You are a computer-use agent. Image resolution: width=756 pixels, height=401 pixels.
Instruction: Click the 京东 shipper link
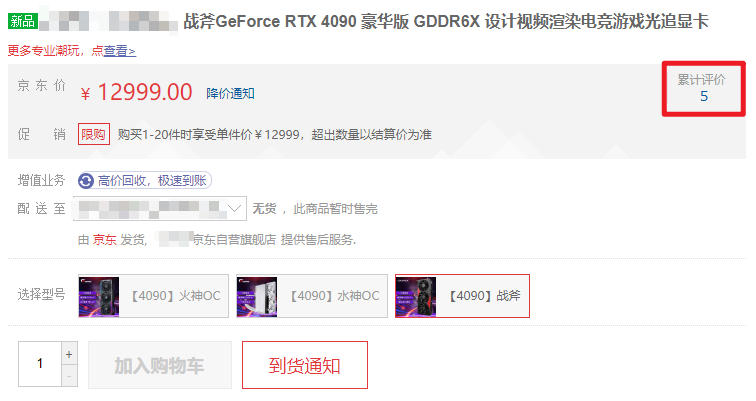[x=105, y=240]
